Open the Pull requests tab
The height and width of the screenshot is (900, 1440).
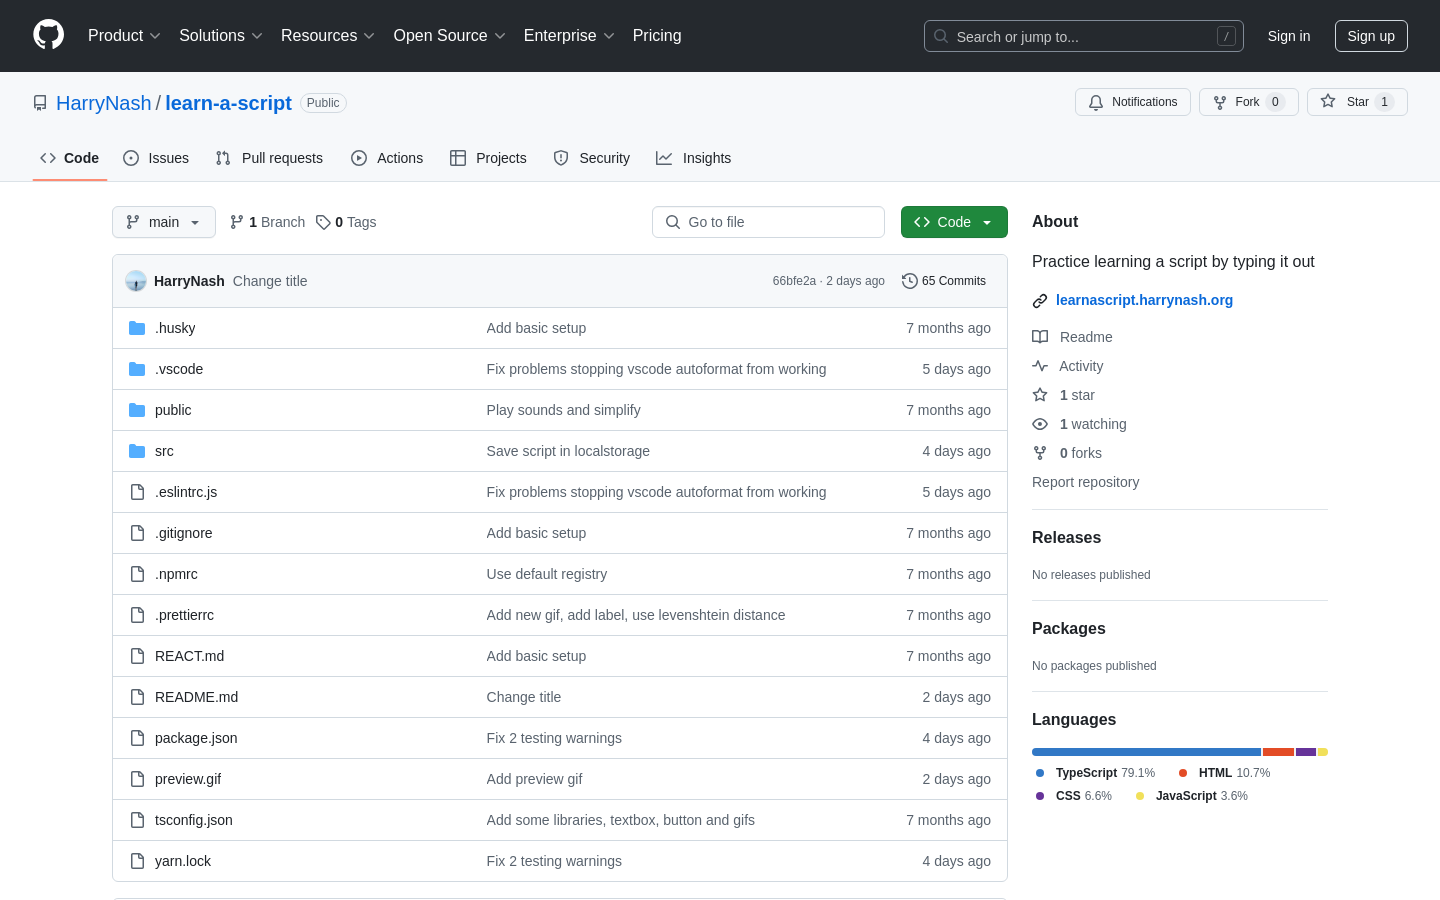[269, 158]
